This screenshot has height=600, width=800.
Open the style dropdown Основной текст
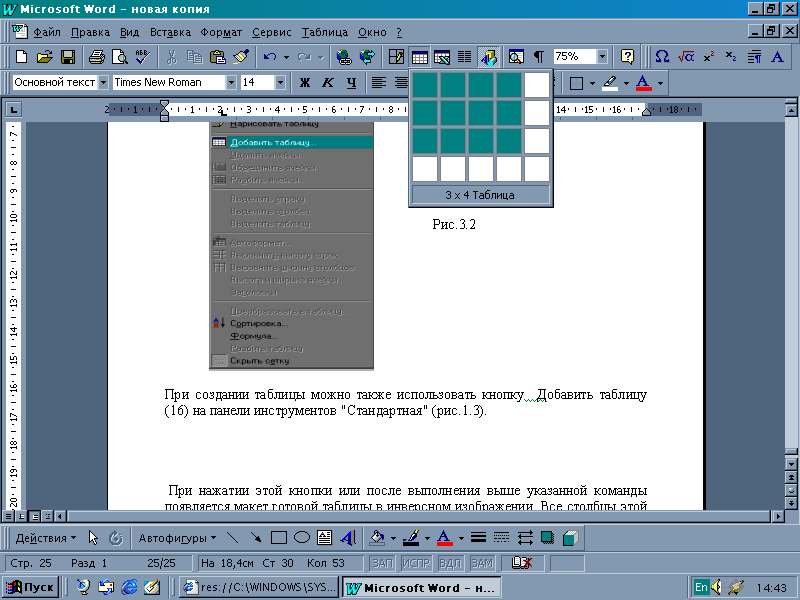(104, 82)
